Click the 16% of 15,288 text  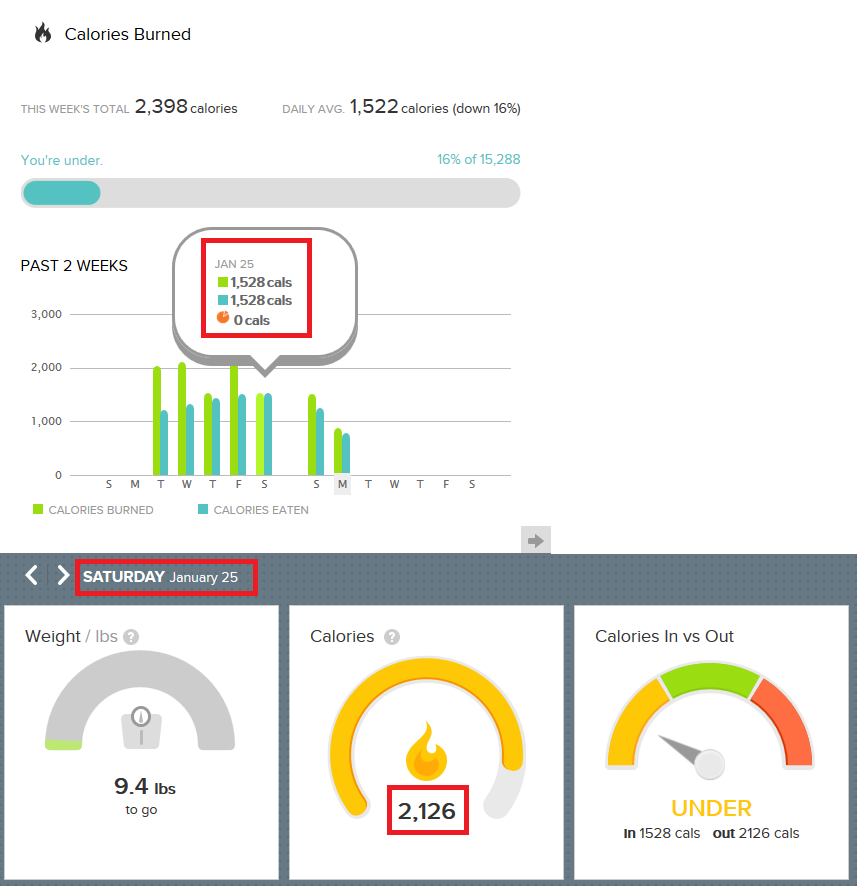coord(478,159)
